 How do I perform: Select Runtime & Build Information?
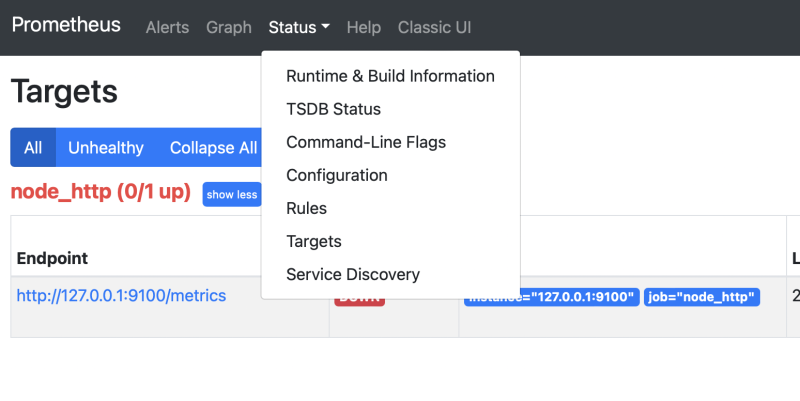pos(390,76)
